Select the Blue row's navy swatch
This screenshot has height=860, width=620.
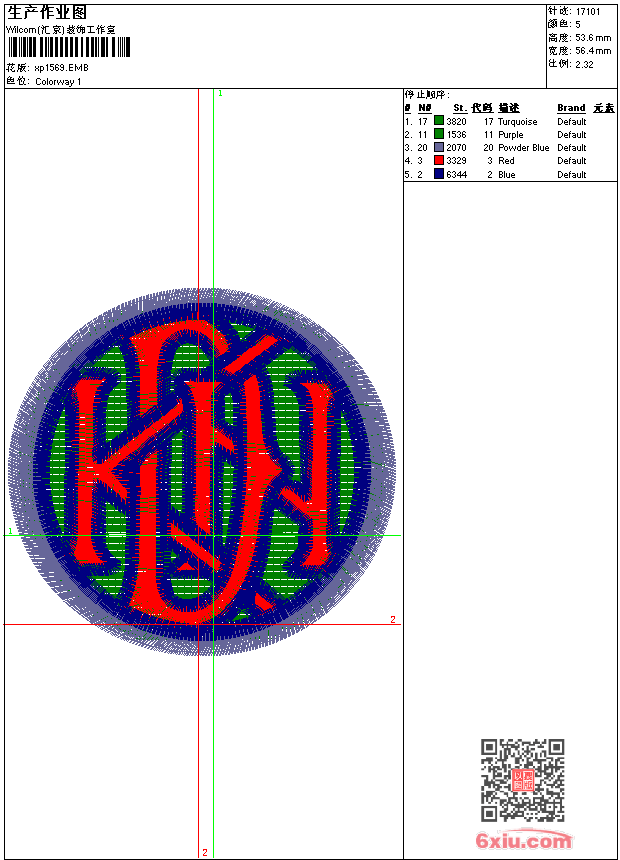click(439, 174)
